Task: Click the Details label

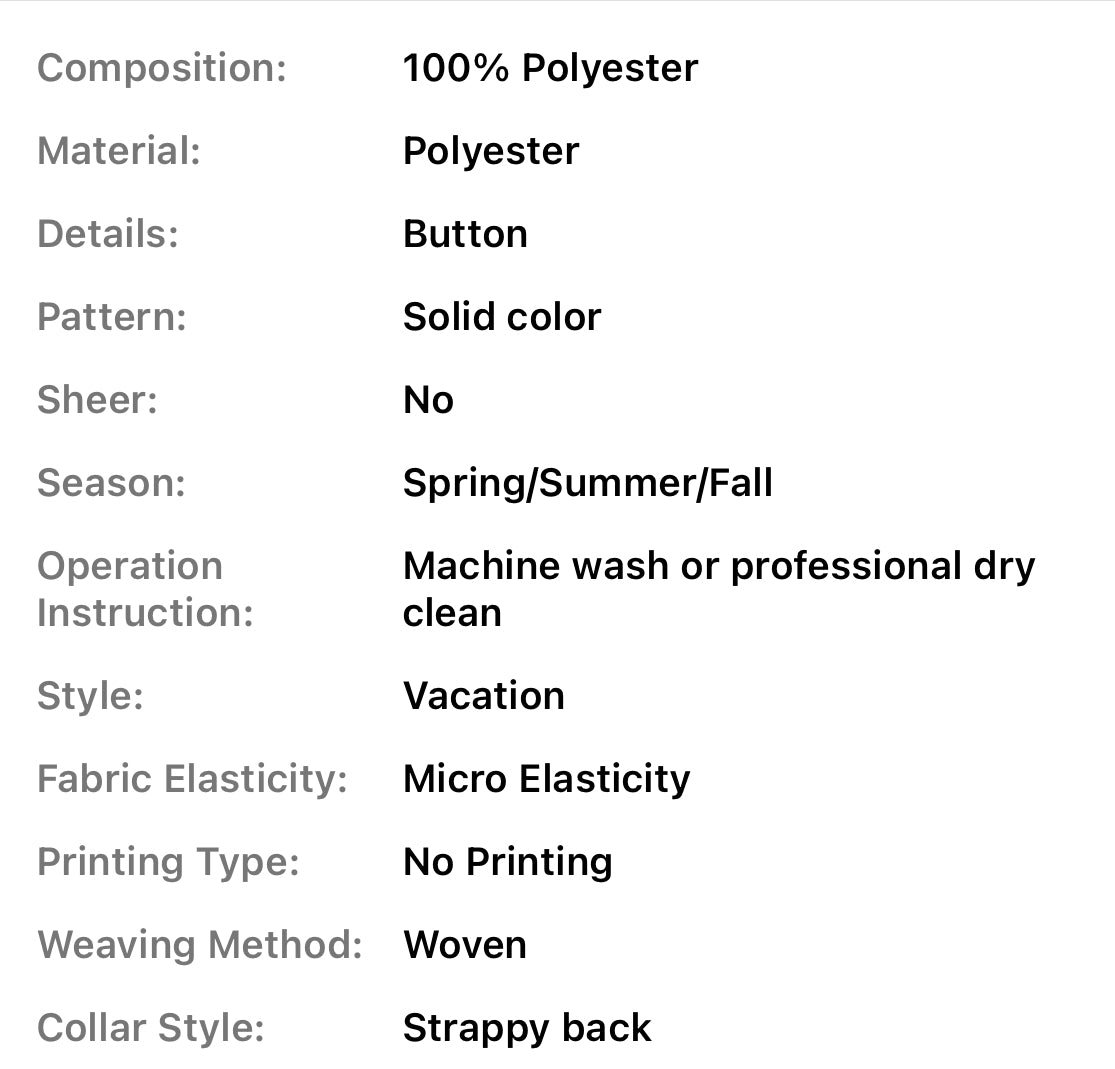Action: (108, 234)
